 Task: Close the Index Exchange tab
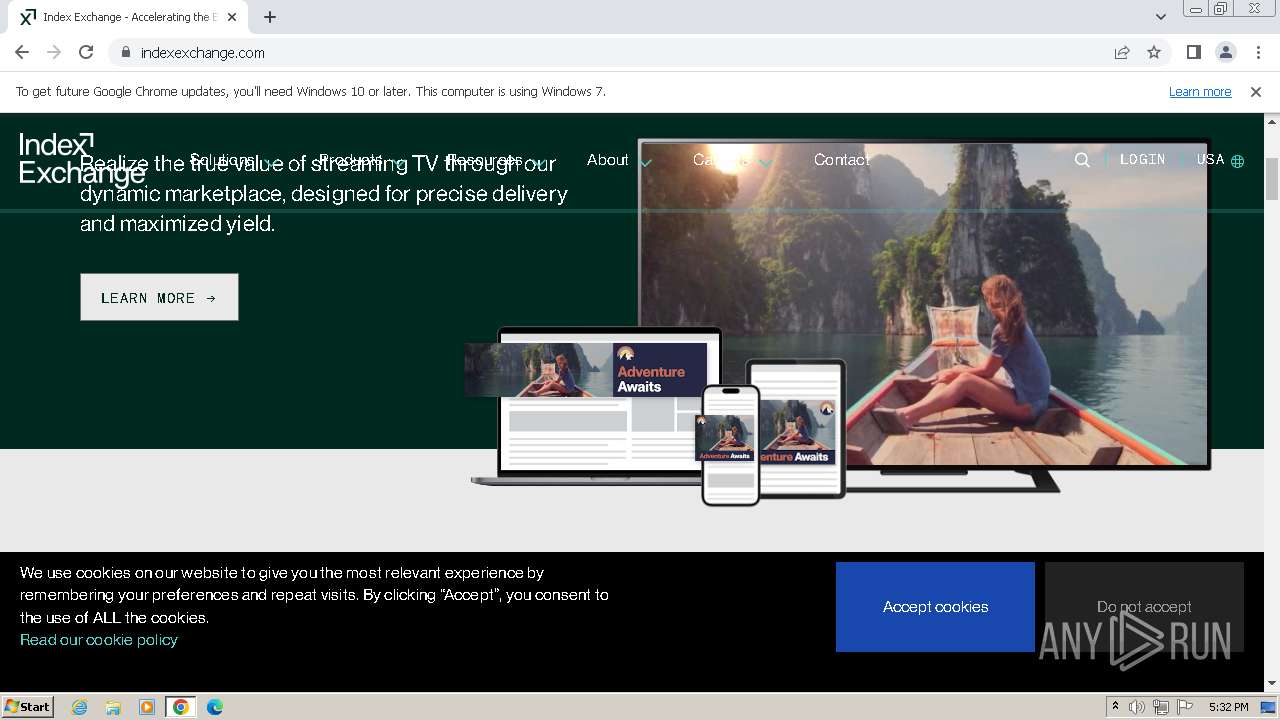point(232,17)
